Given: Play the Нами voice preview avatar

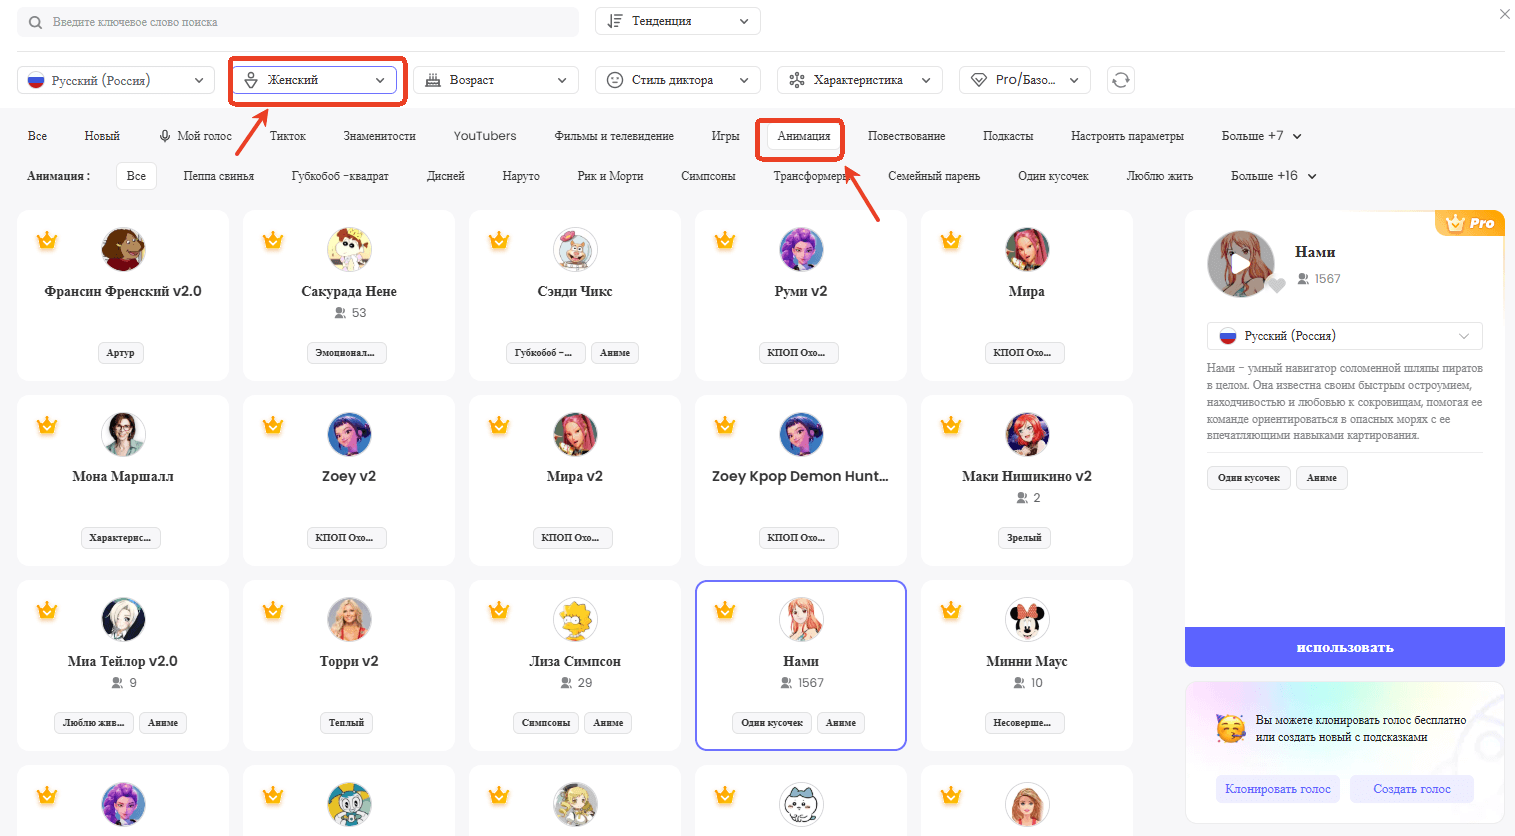Looking at the screenshot, I should pos(1240,264).
